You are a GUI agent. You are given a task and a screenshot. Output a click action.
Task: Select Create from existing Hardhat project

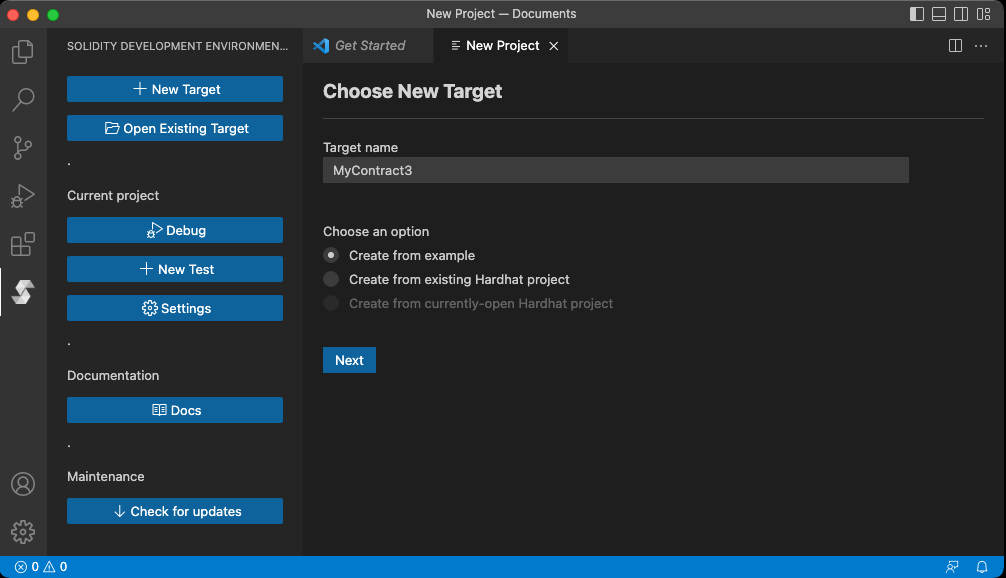331,279
